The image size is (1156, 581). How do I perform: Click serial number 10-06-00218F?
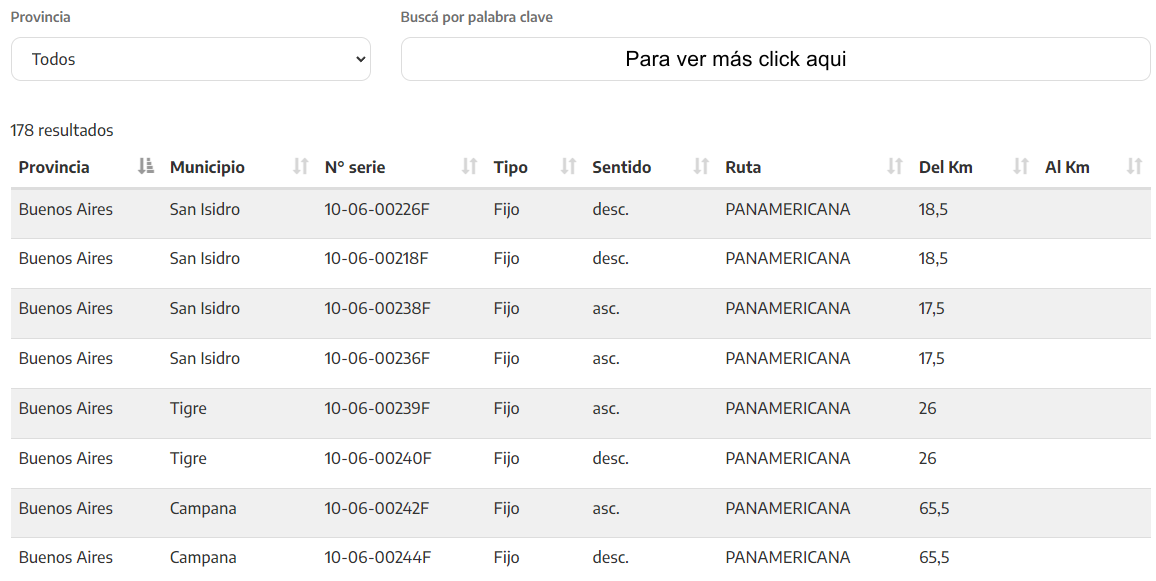pyautogui.click(x=376, y=258)
